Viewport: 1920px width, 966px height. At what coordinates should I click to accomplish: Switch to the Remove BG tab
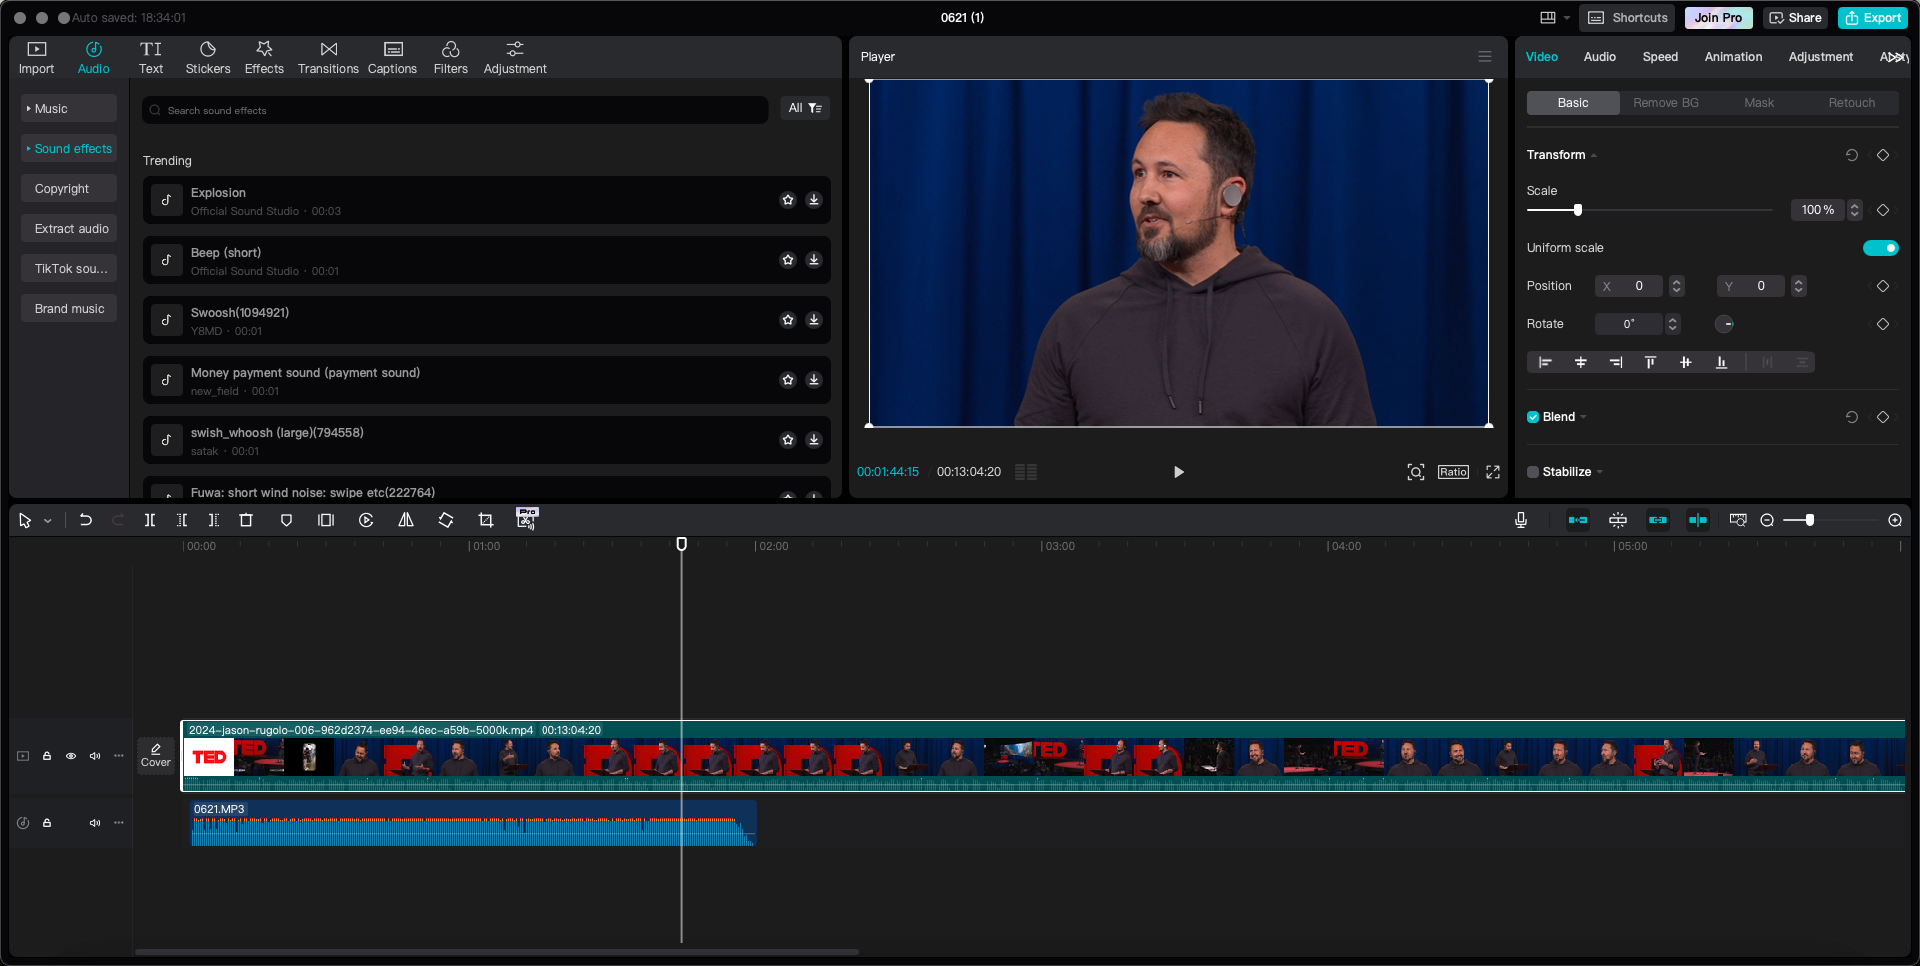[1665, 102]
